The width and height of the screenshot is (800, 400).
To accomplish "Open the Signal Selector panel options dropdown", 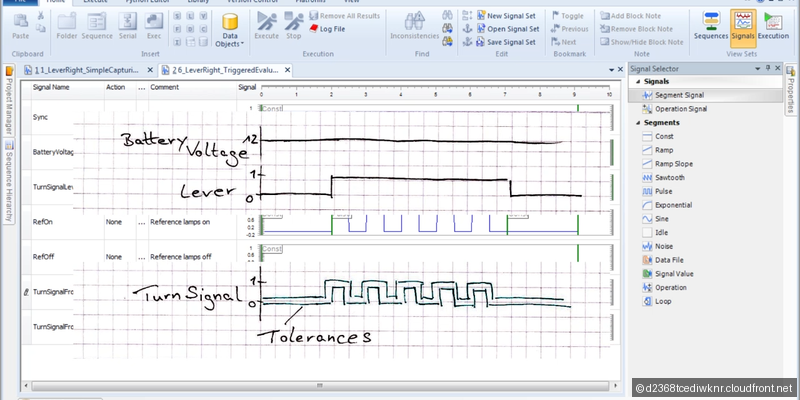I will [758, 68].
